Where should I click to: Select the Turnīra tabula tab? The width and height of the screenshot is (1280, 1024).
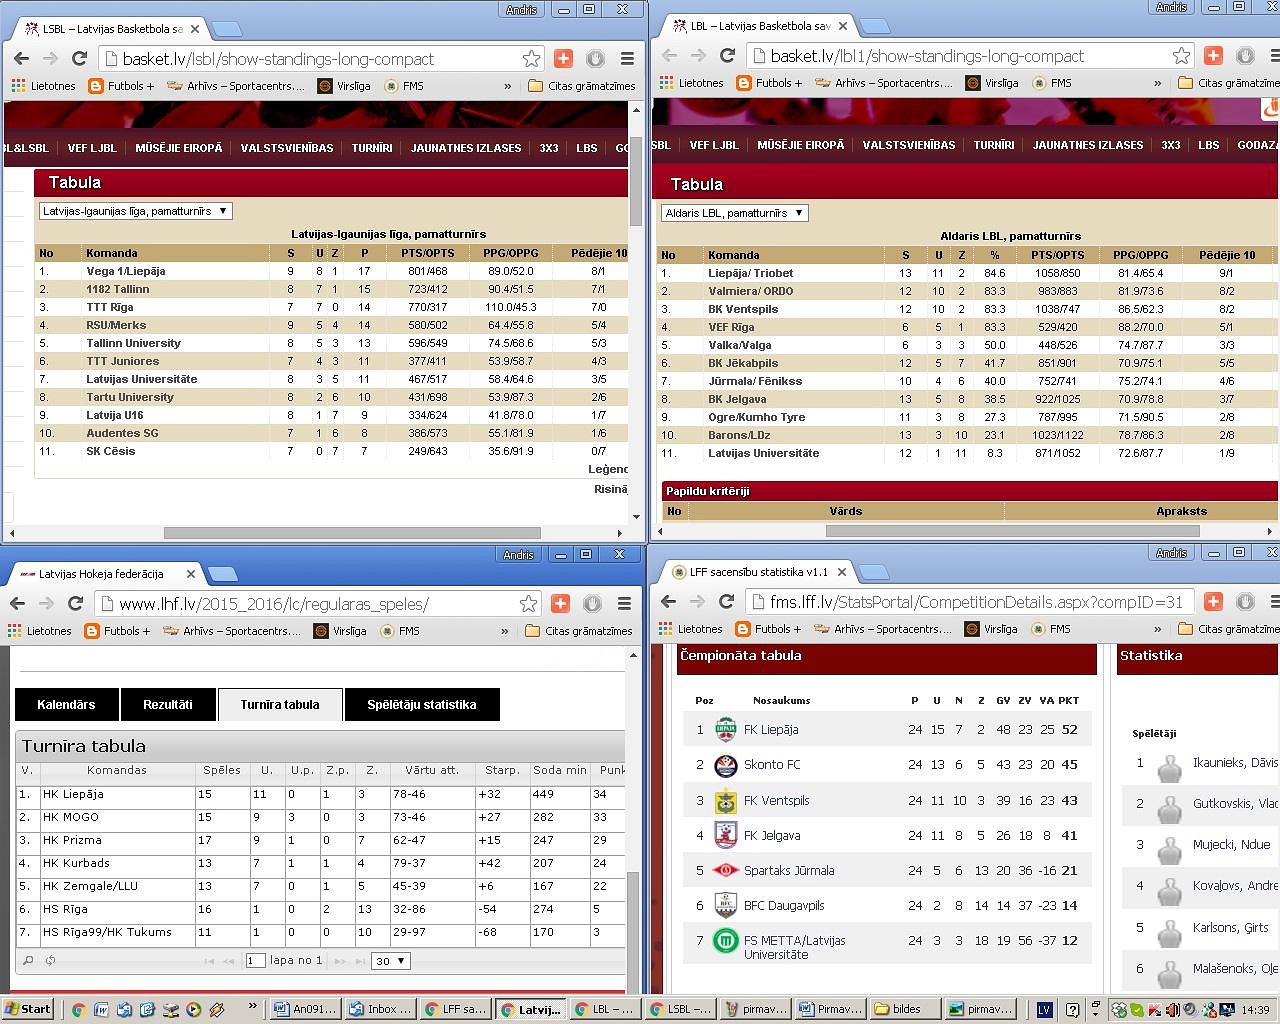click(x=280, y=705)
